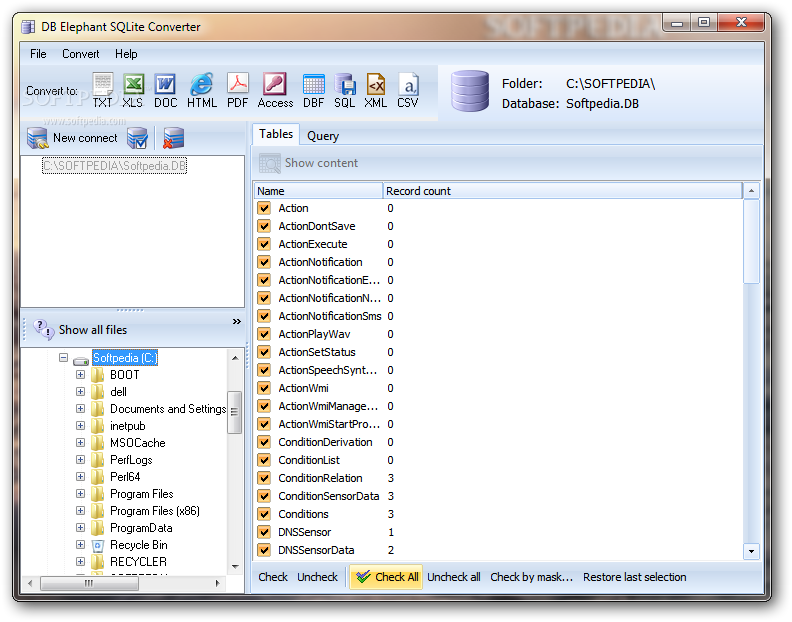Toggle the DNSSensor checkbox
Screen dimensions: 792x622
[x=264, y=532]
